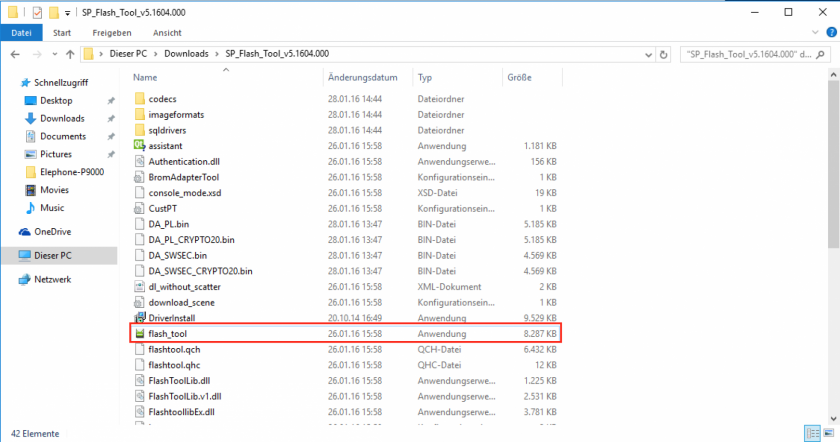Open the Freigeben ribbon tab
Screen dimensions: 840x442
(111, 33)
